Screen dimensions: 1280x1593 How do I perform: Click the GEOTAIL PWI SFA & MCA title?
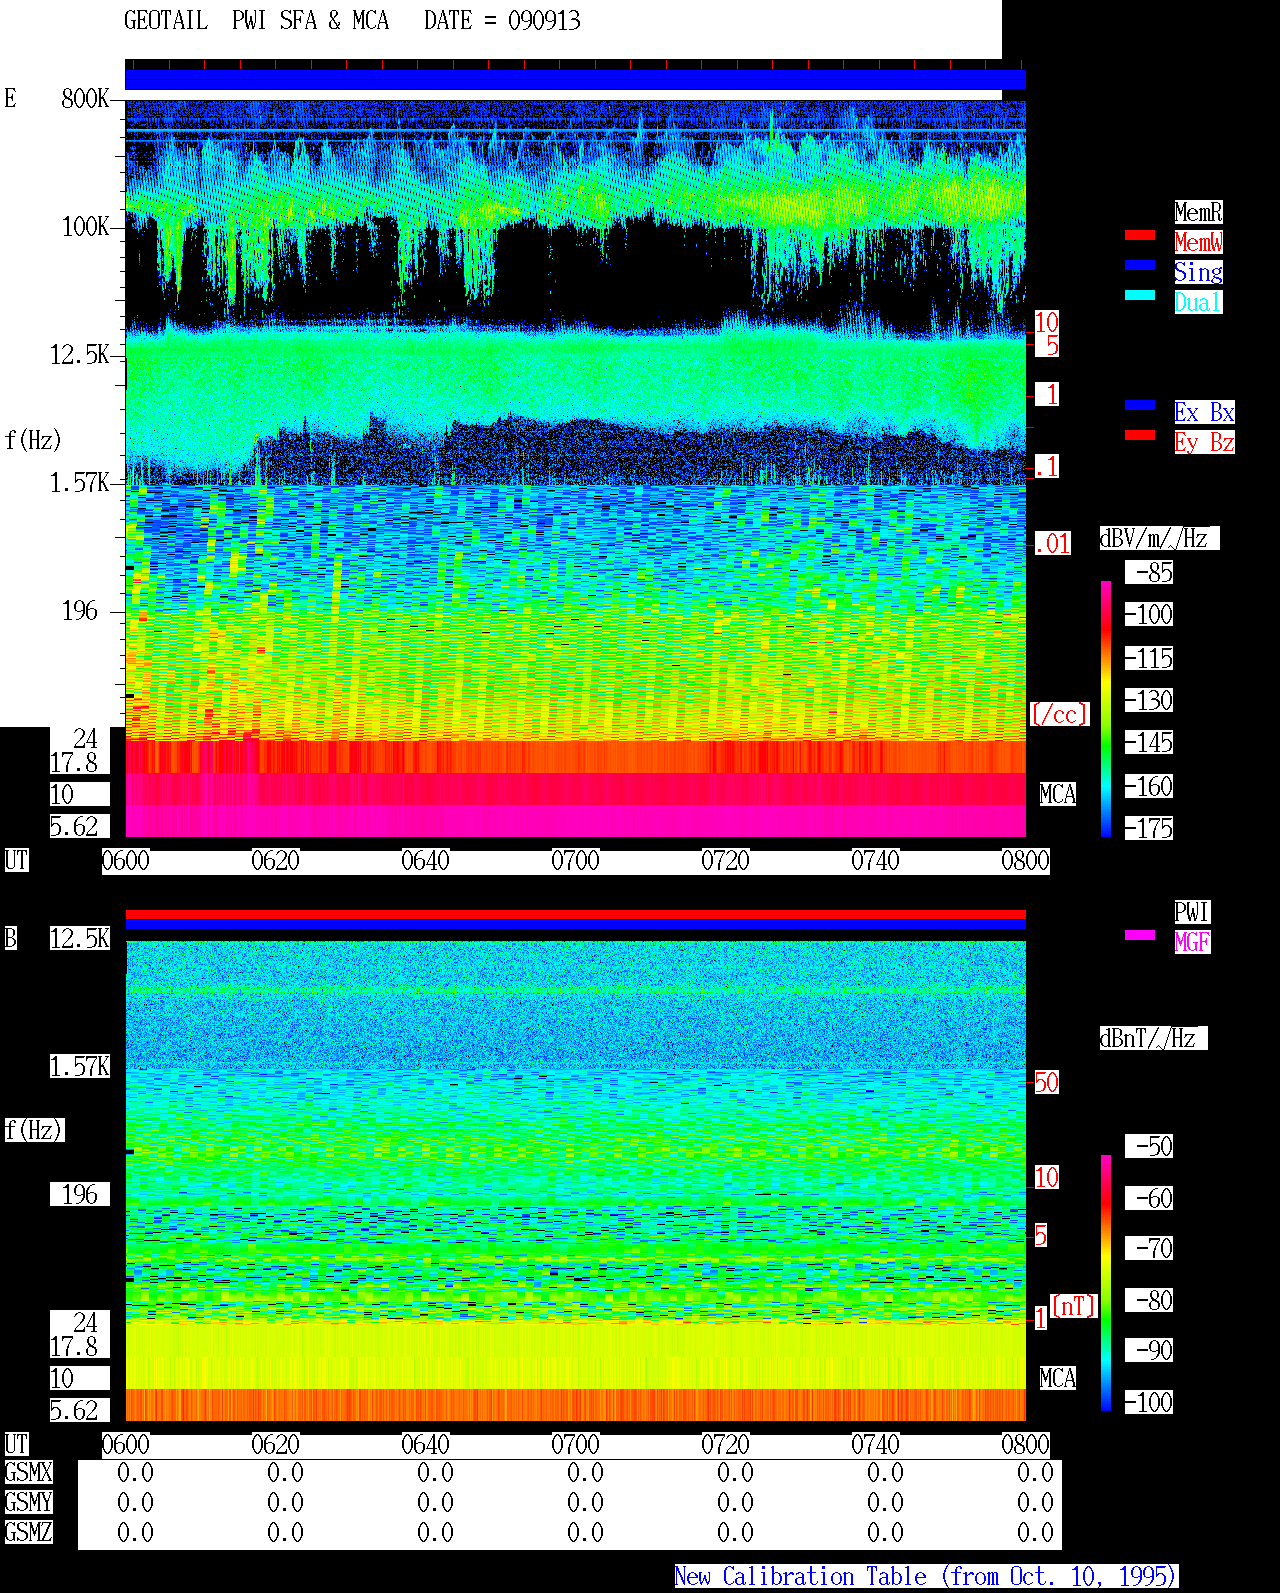(256, 21)
